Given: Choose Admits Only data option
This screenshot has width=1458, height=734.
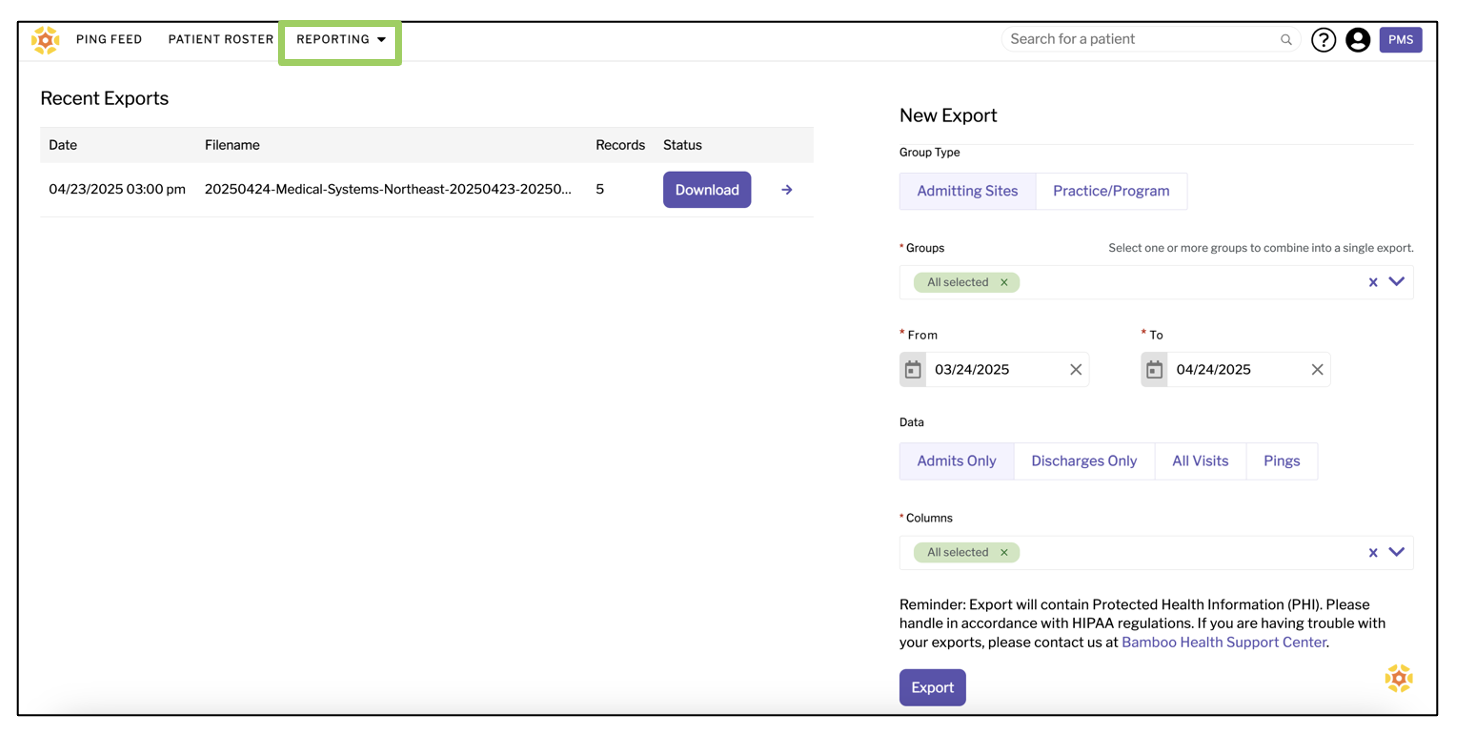Looking at the screenshot, I should click(957, 461).
